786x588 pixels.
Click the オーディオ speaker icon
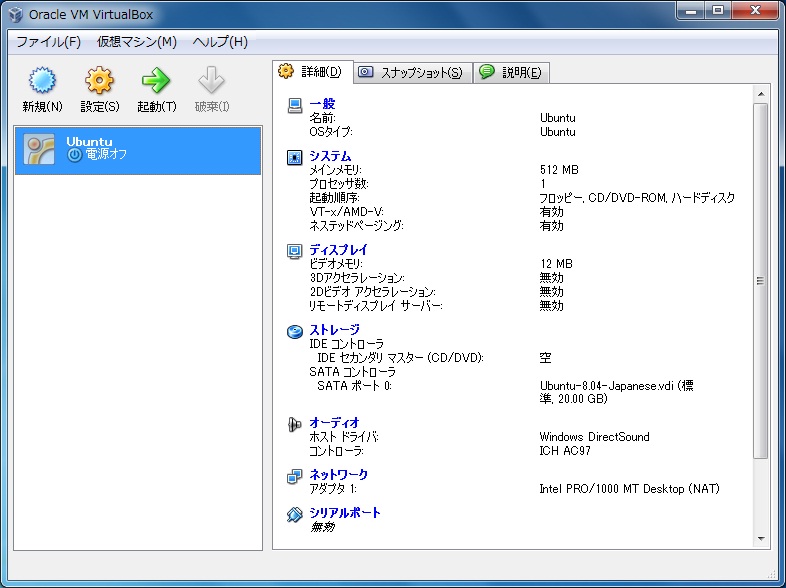point(295,425)
